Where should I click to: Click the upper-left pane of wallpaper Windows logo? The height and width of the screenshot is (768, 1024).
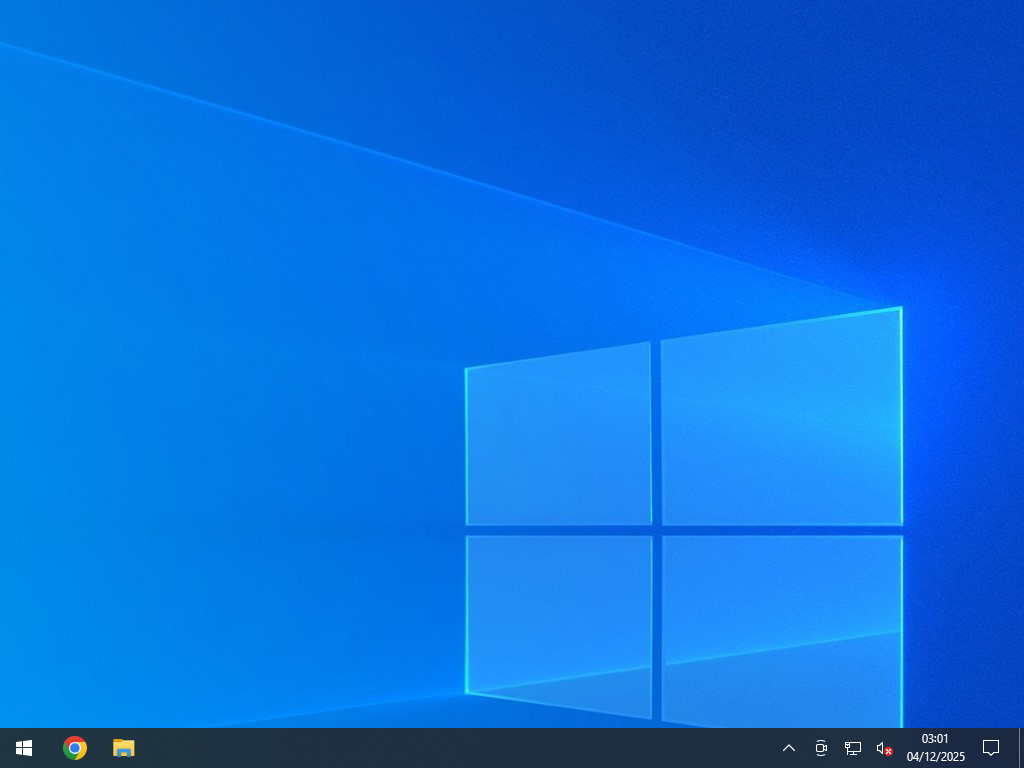(x=558, y=435)
